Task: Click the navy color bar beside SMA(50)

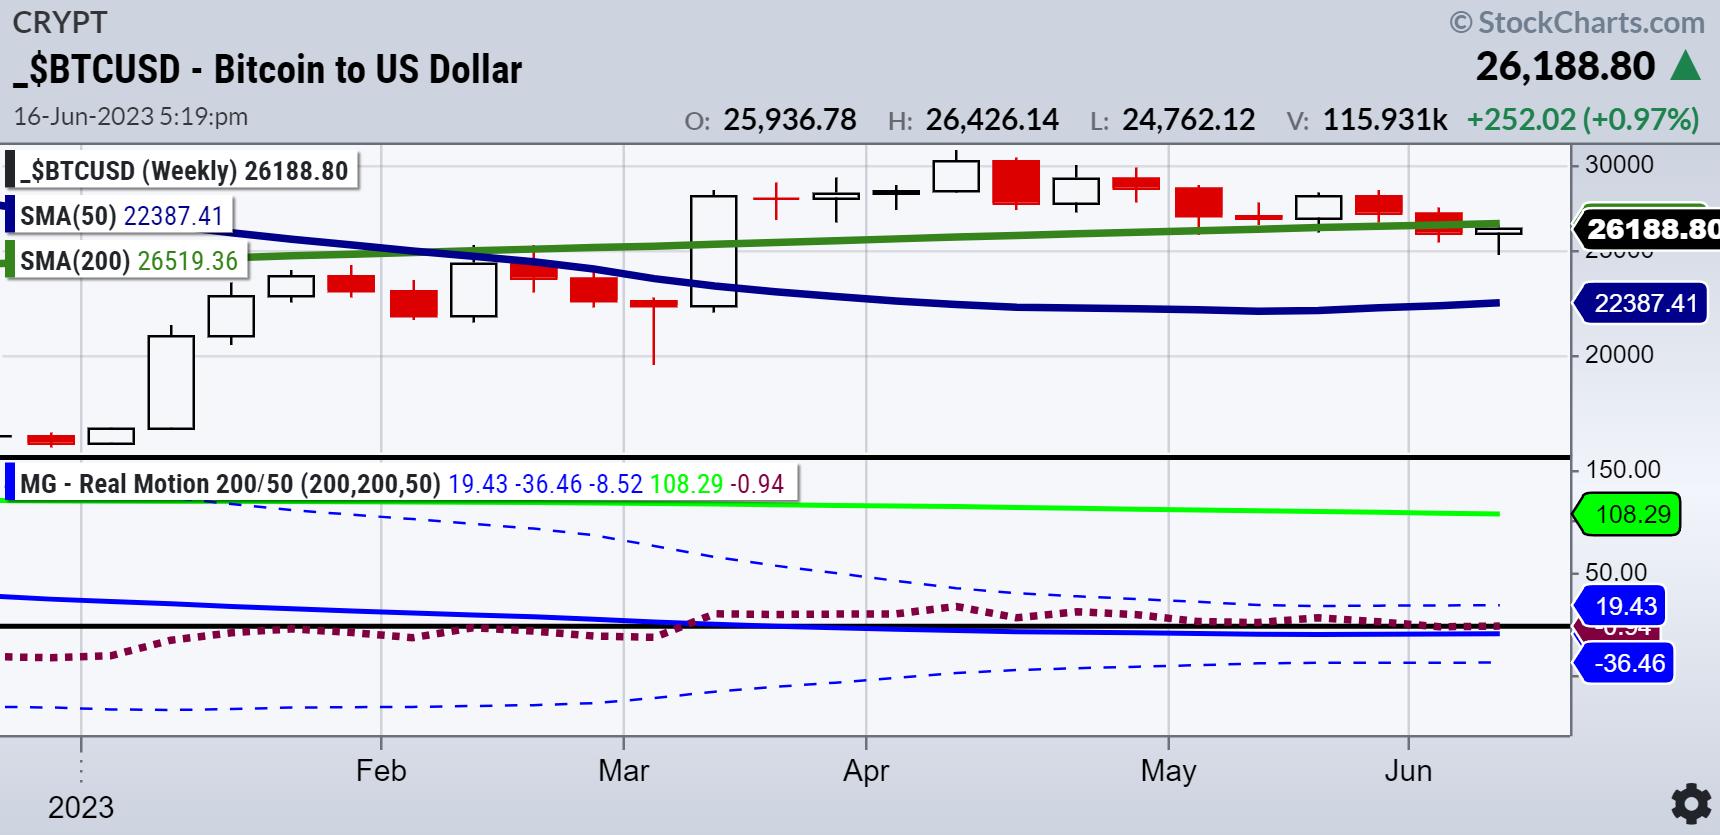Action: 7,216
